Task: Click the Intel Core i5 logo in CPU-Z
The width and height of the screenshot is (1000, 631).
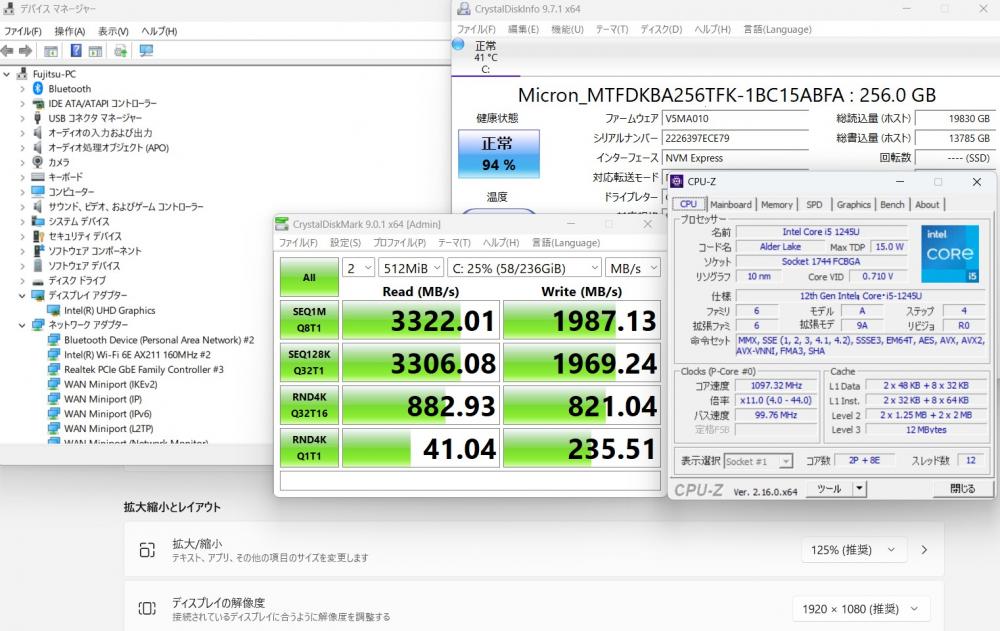Action: point(950,253)
